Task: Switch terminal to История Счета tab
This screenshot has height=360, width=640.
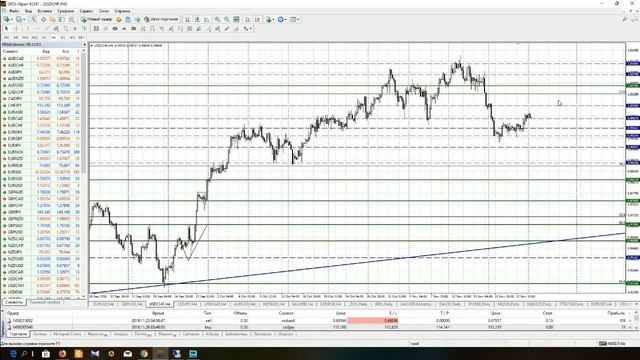Action: pos(67,334)
